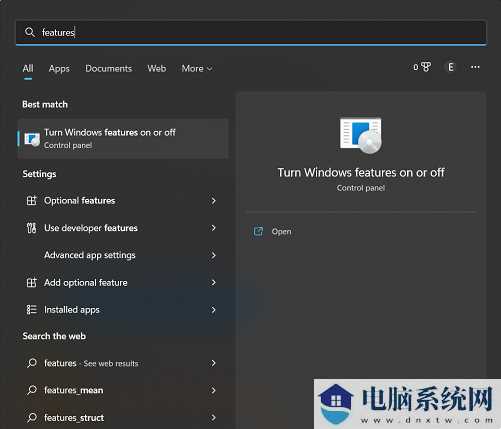Expand the features web results chevron
The image size is (501, 429).
(213, 363)
